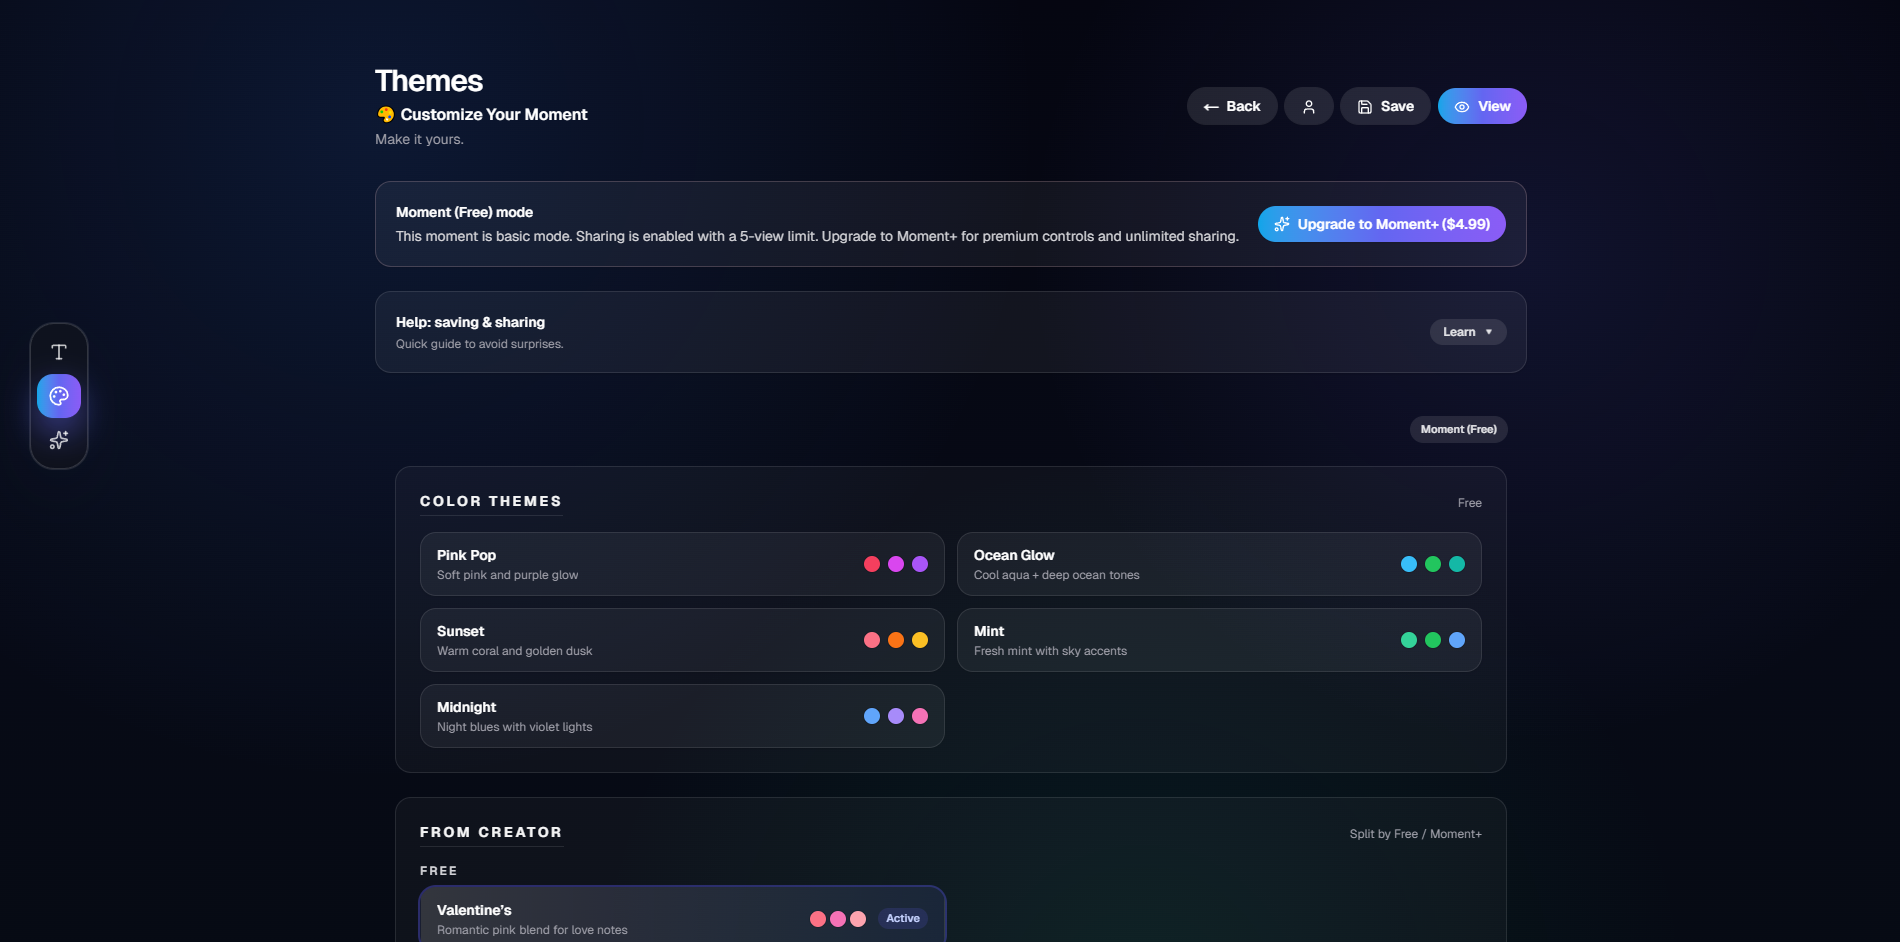Click Pink Pop's magenta color dot
The image size is (1900, 942).
pyautogui.click(x=896, y=564)
